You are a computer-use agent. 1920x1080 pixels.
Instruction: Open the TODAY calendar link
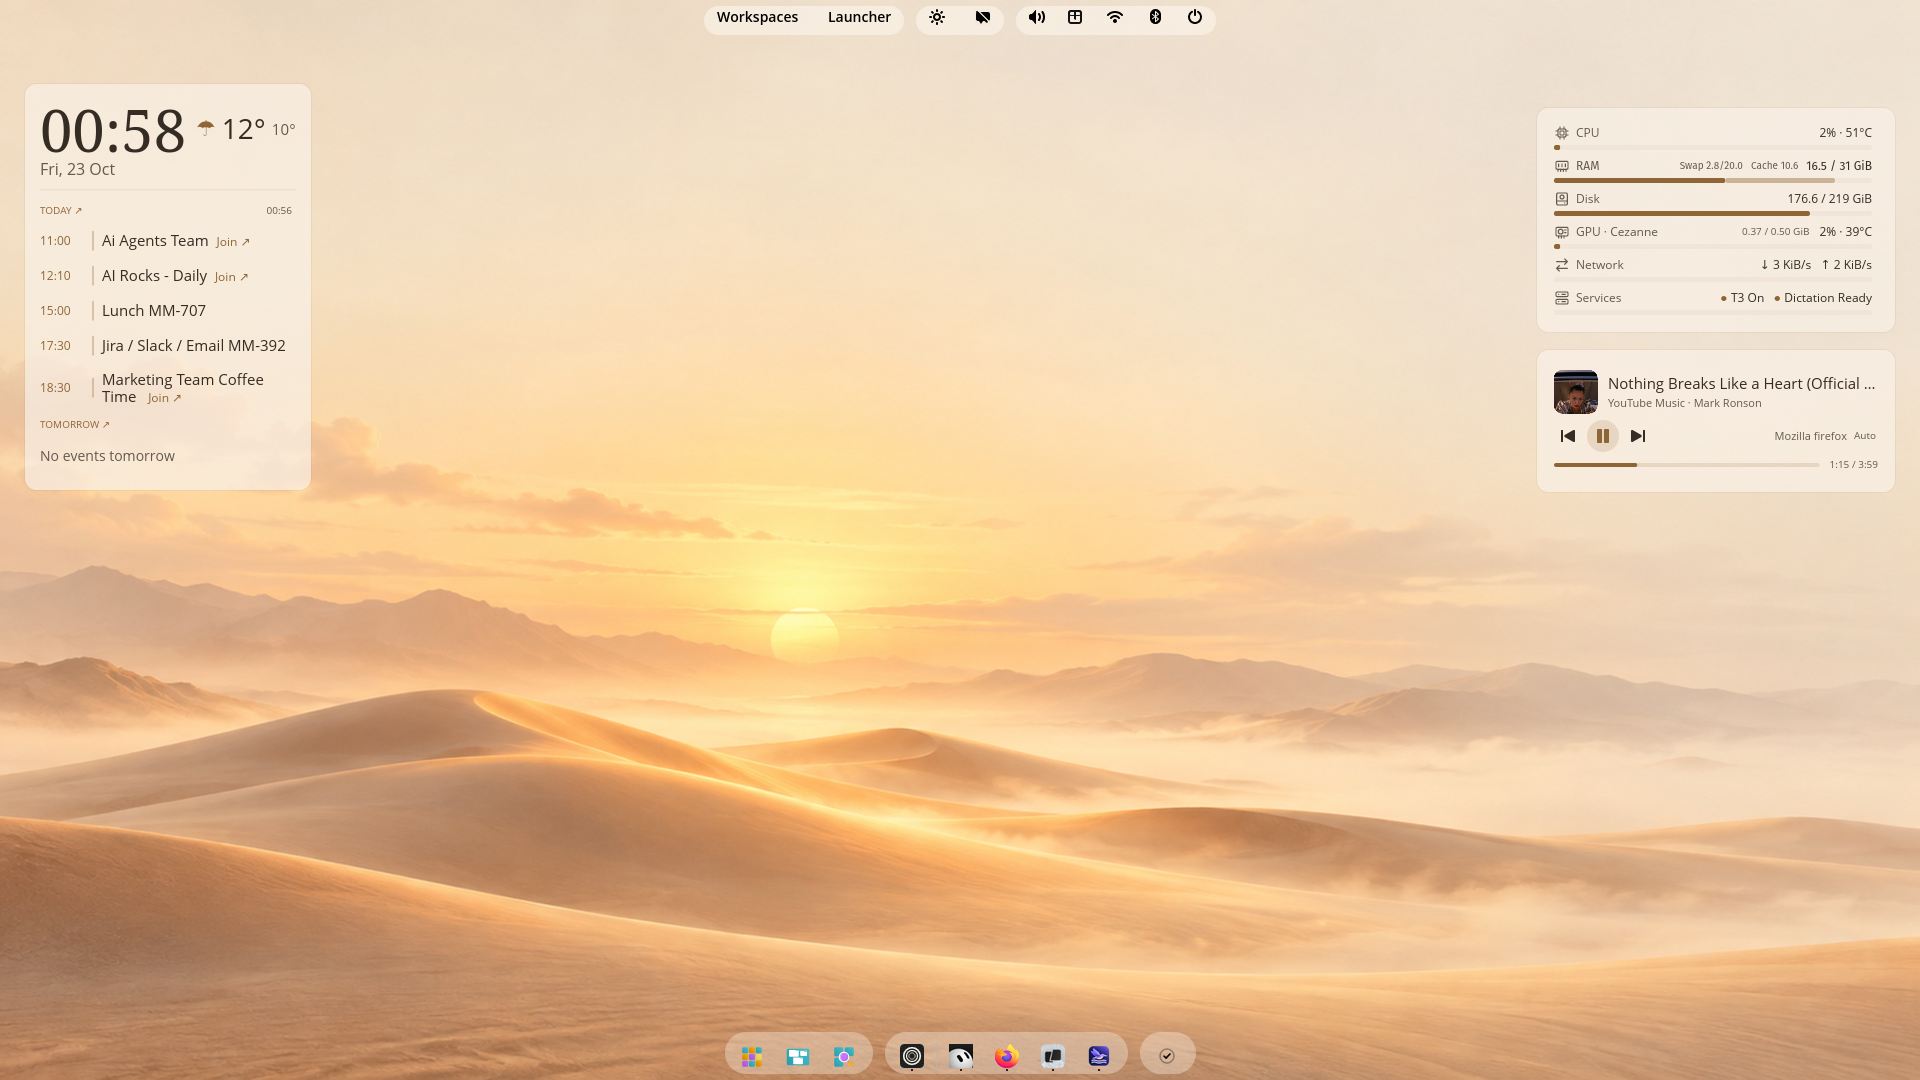click(61, 211)
